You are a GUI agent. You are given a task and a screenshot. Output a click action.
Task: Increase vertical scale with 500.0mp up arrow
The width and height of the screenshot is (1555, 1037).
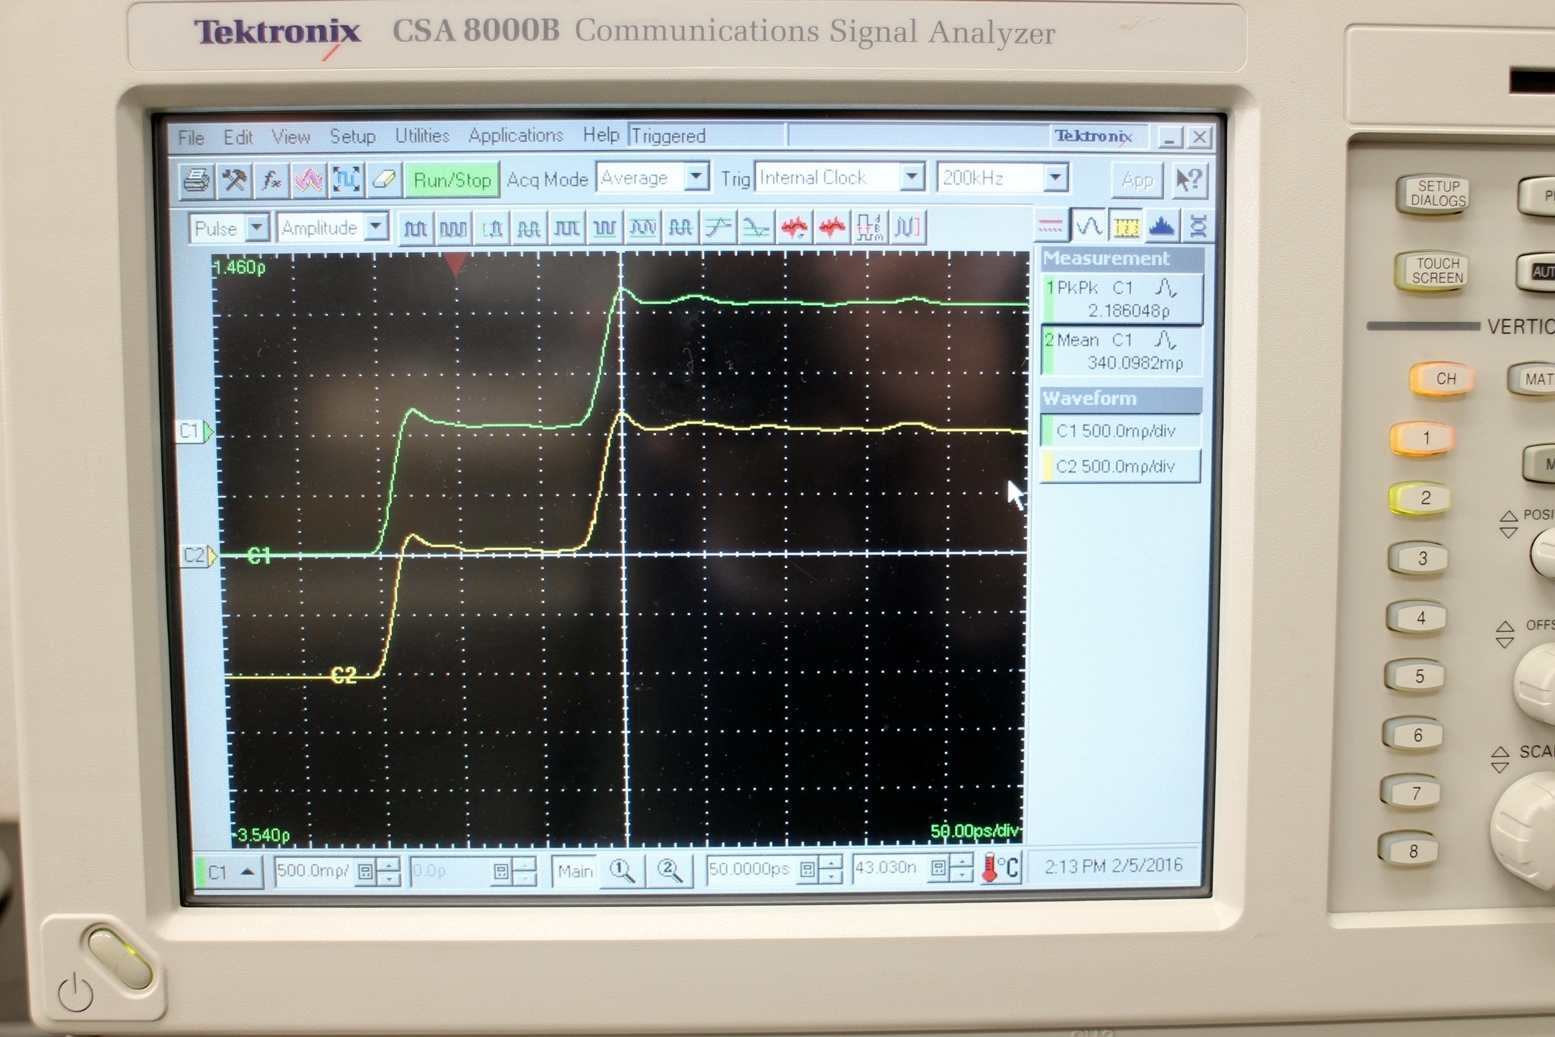pyautogui.click(x=390, y=865)
